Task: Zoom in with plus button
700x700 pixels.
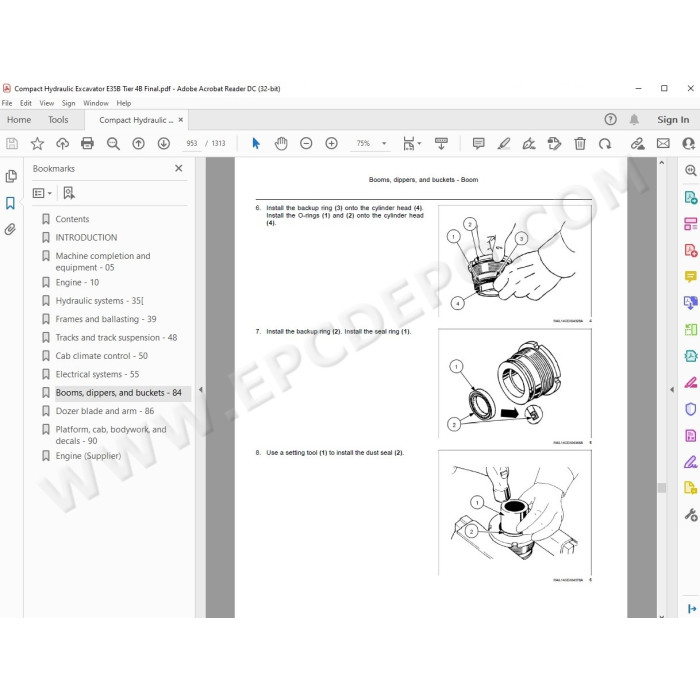Action: click(x=331, y=143)
